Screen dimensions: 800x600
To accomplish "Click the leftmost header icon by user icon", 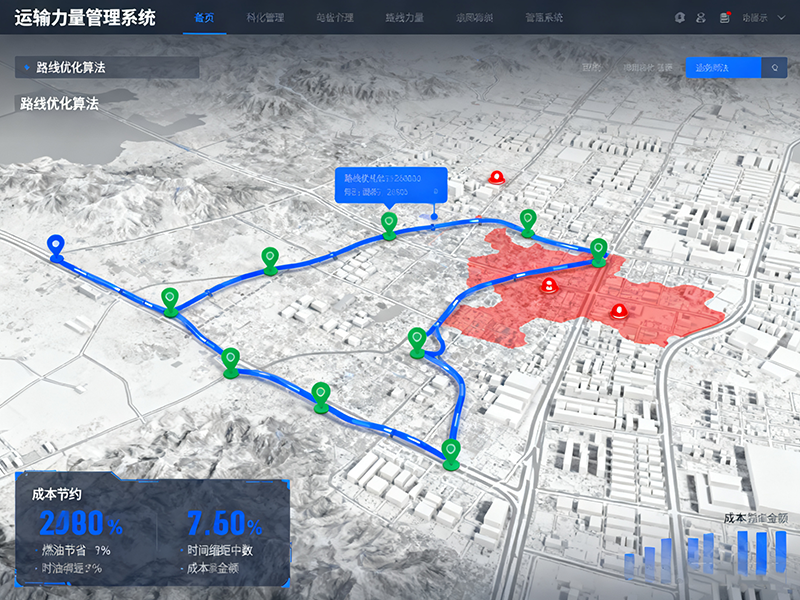I will coord(679,18).
